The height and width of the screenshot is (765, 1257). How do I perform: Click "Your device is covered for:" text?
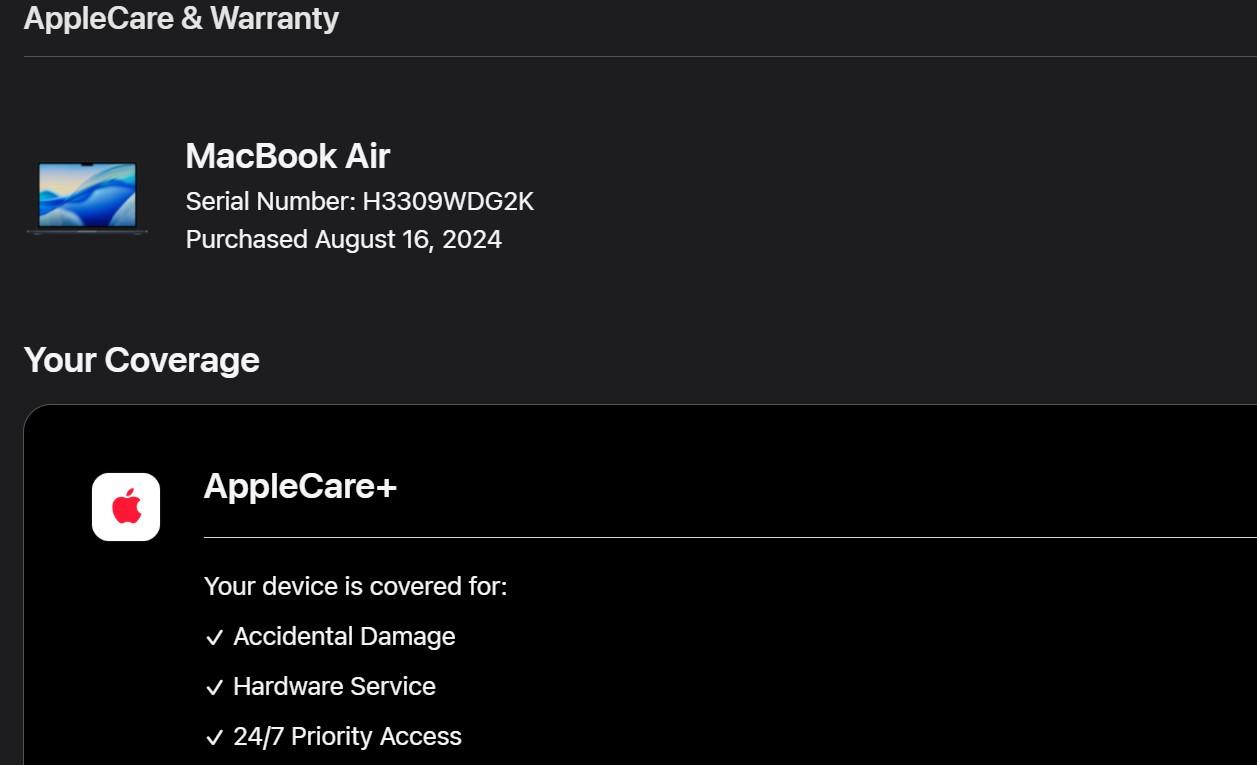pyautogui.click(x=355, y=586)
